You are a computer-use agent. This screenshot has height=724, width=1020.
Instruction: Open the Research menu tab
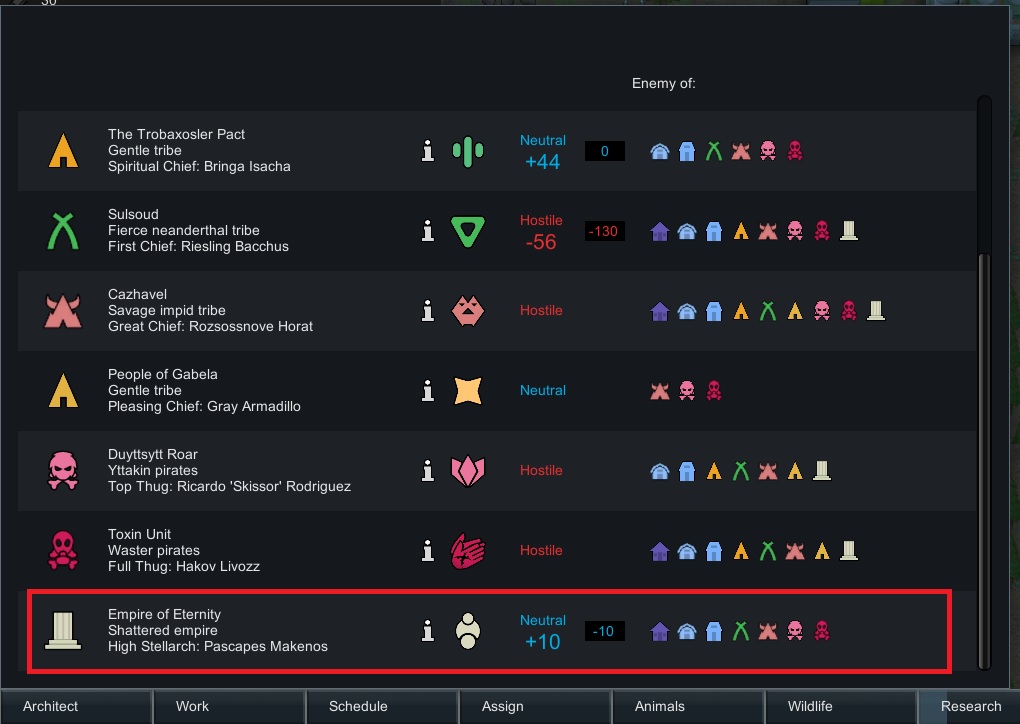[969, 706]
